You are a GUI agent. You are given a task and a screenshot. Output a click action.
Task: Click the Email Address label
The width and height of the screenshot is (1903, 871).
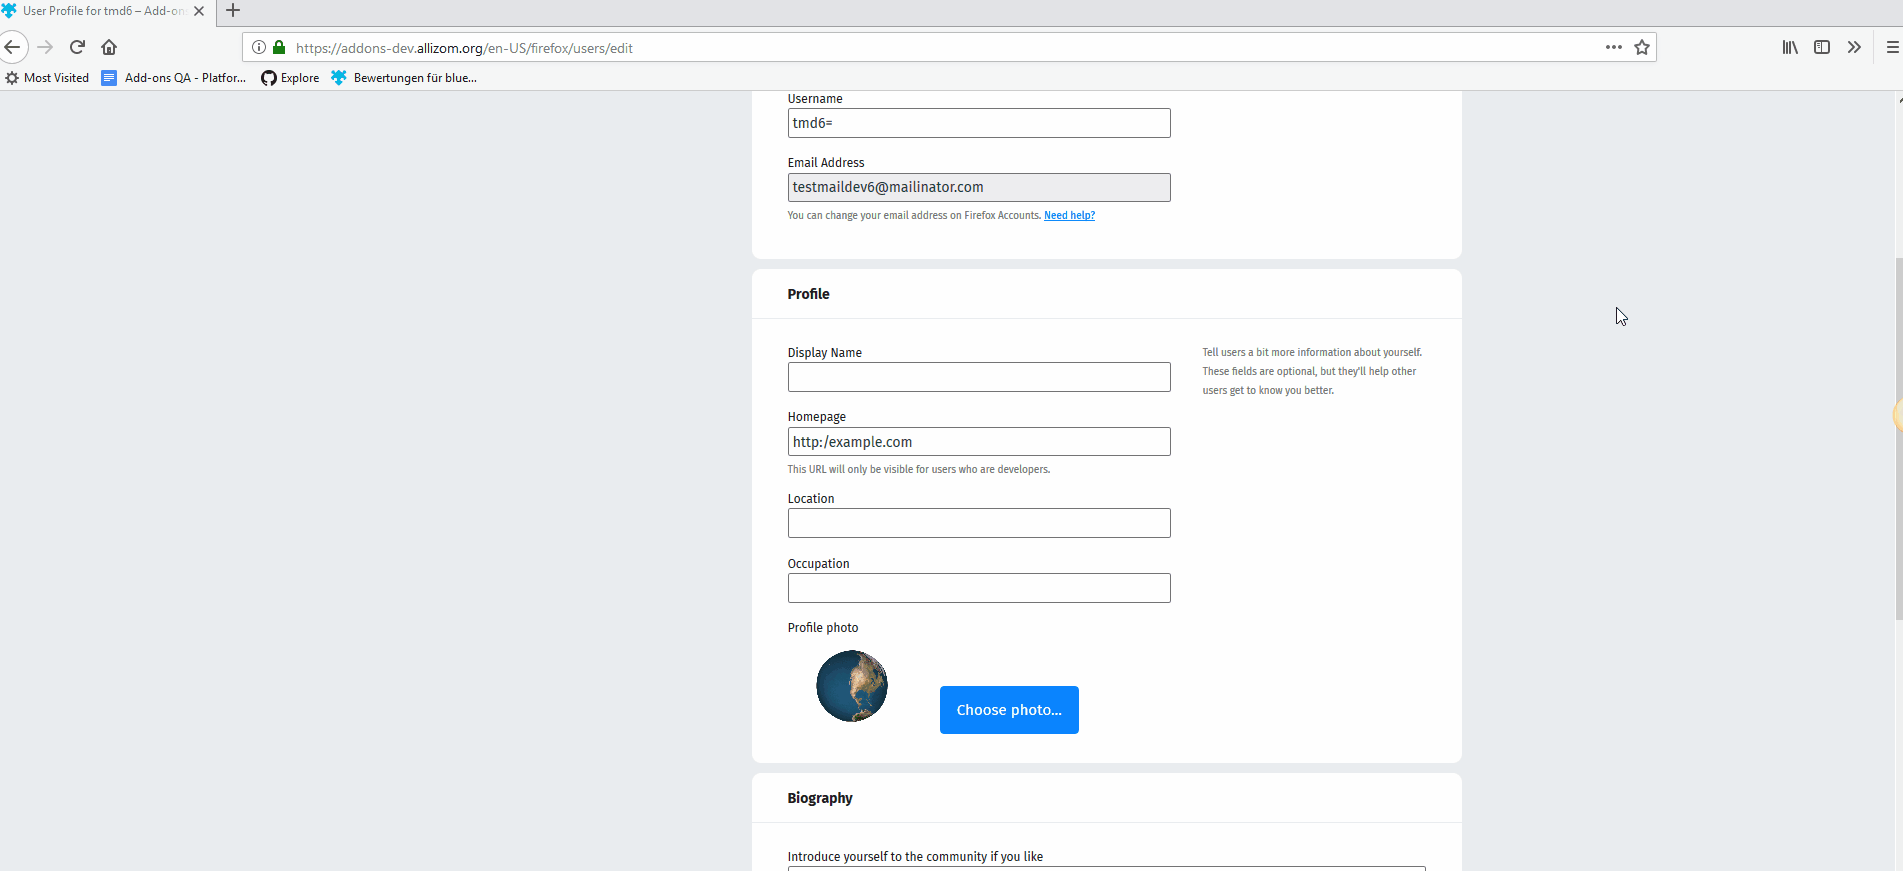pos(826,163)
